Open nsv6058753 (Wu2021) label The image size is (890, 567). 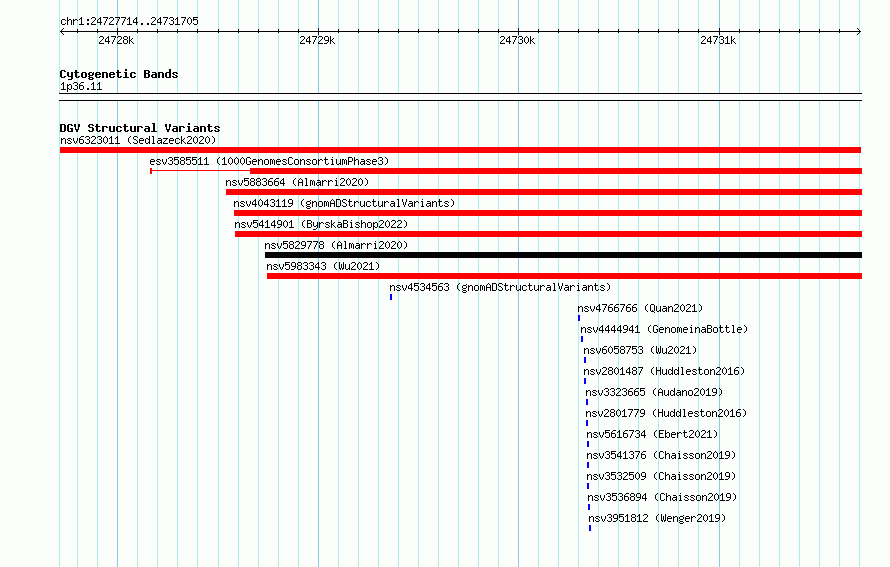(x=640, y=350)
